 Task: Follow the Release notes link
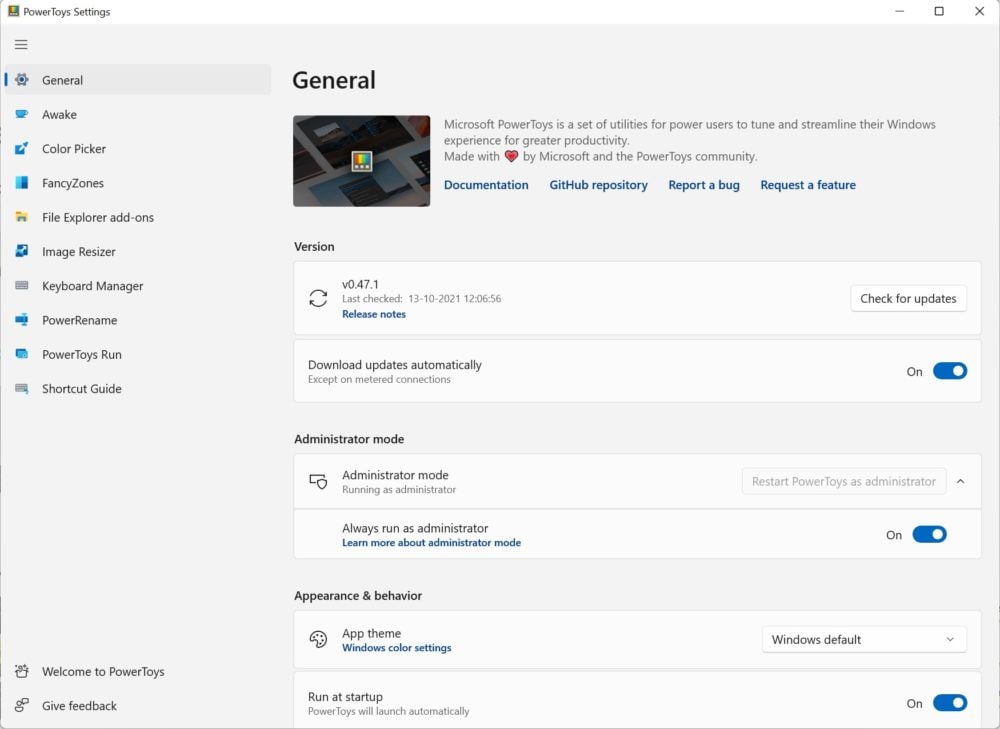(374, 314)
